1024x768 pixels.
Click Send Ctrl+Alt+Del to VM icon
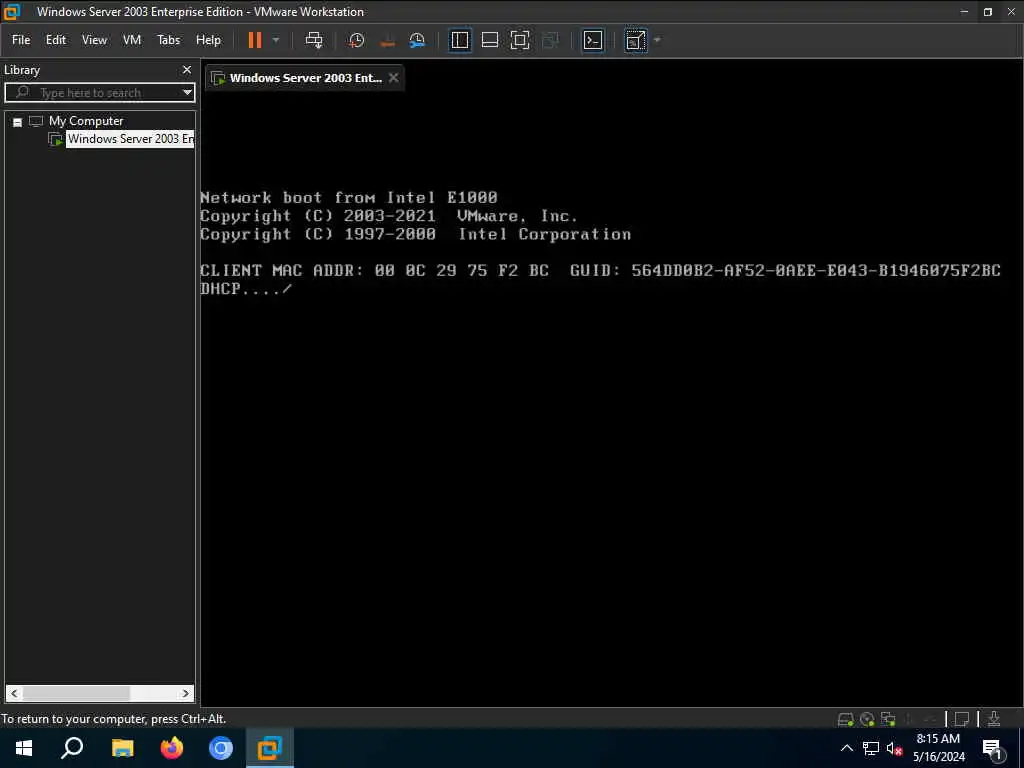click(314, 40)
